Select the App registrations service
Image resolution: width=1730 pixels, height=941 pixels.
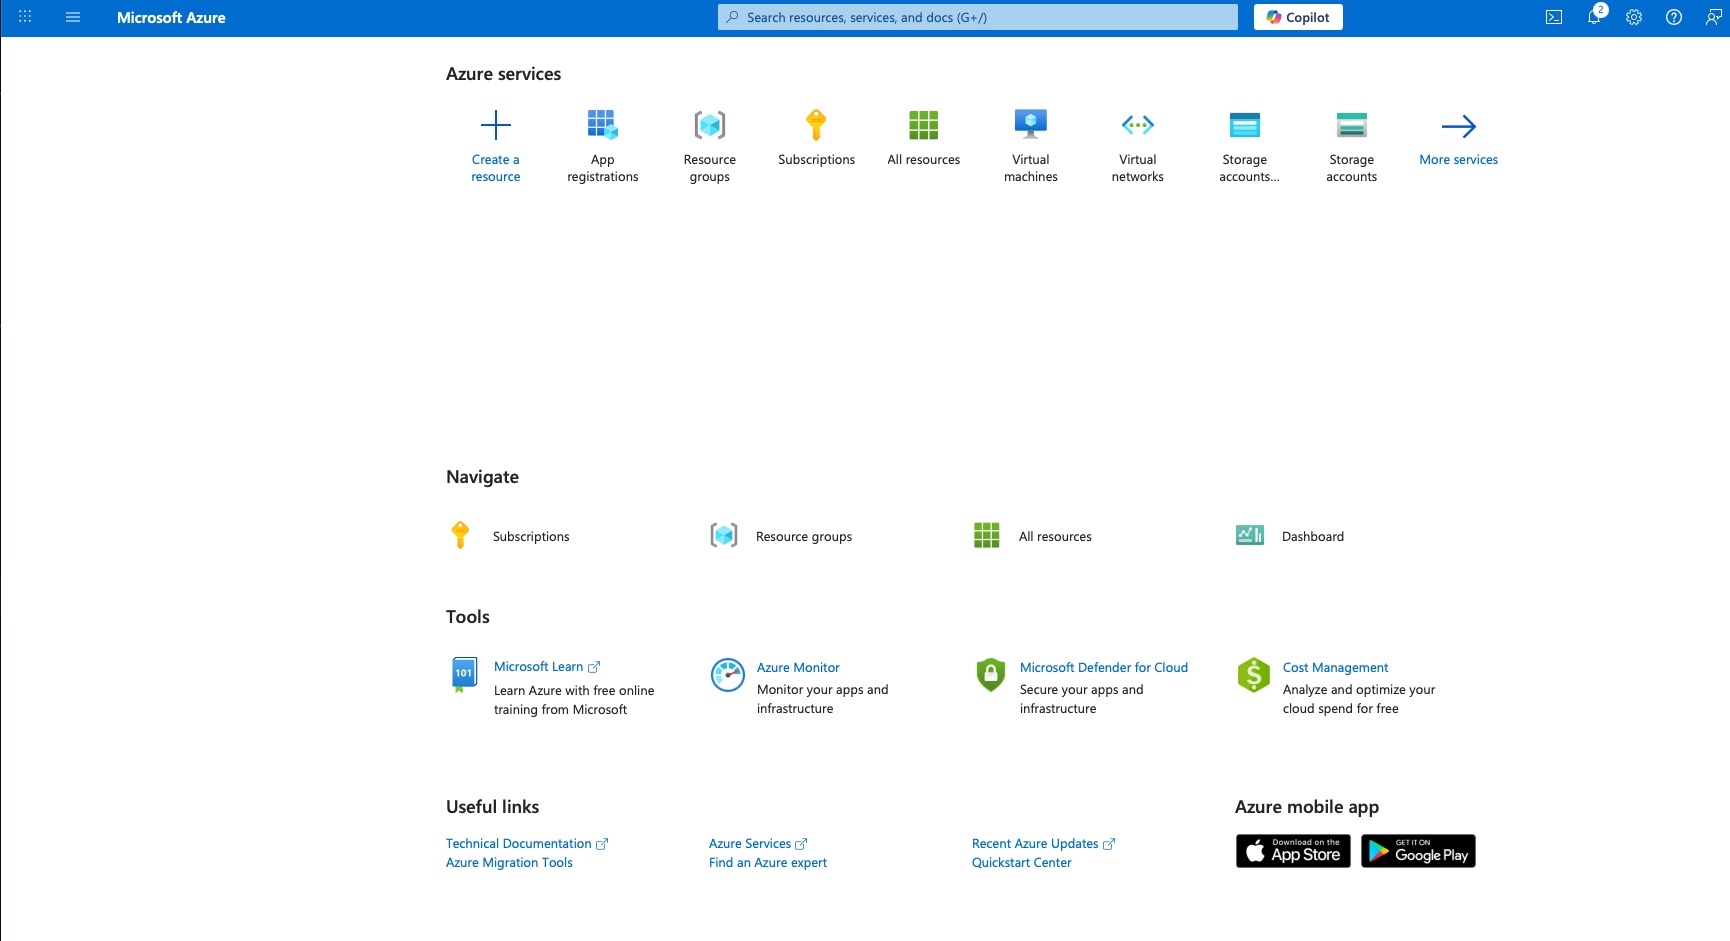[x=602, y=145]
